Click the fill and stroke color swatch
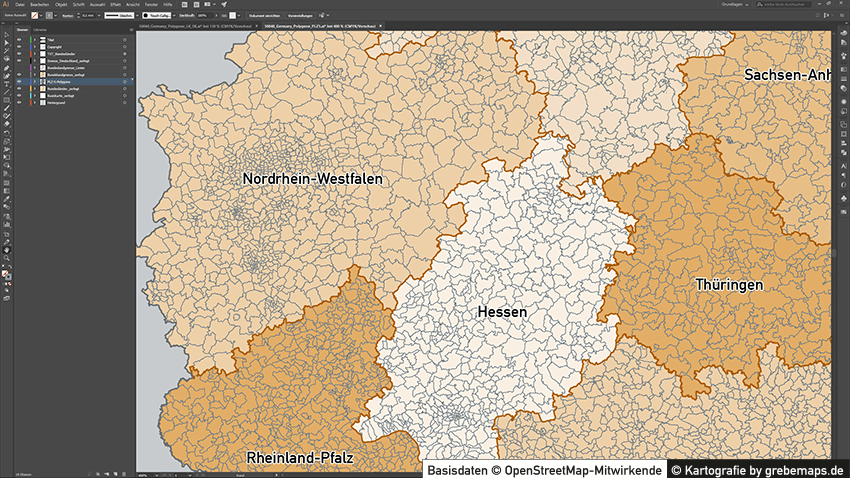Viewport: 850px width, 478px height. coord(7,272)
